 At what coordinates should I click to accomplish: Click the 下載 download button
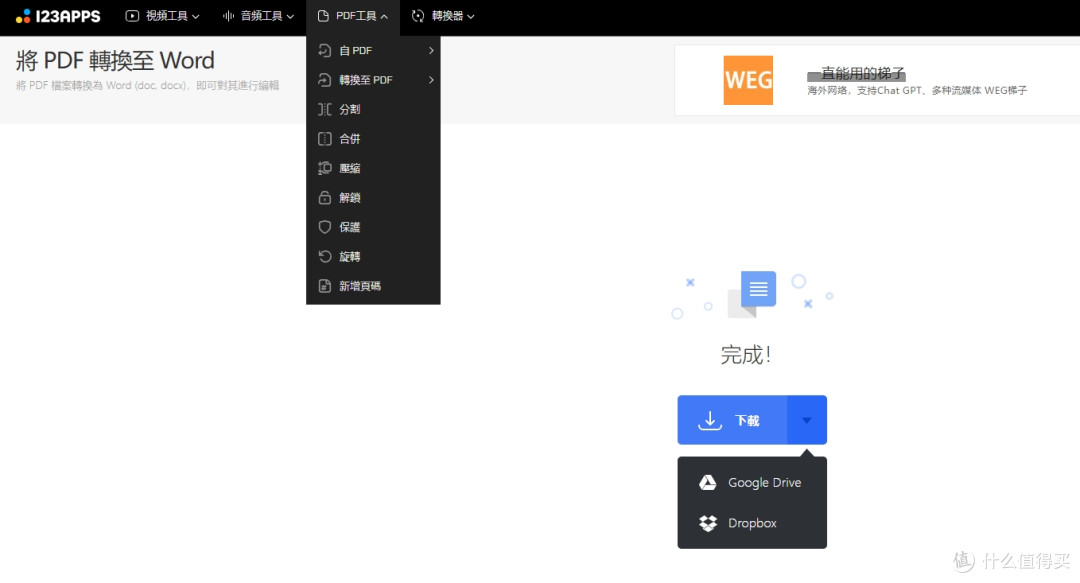[732, 420]
